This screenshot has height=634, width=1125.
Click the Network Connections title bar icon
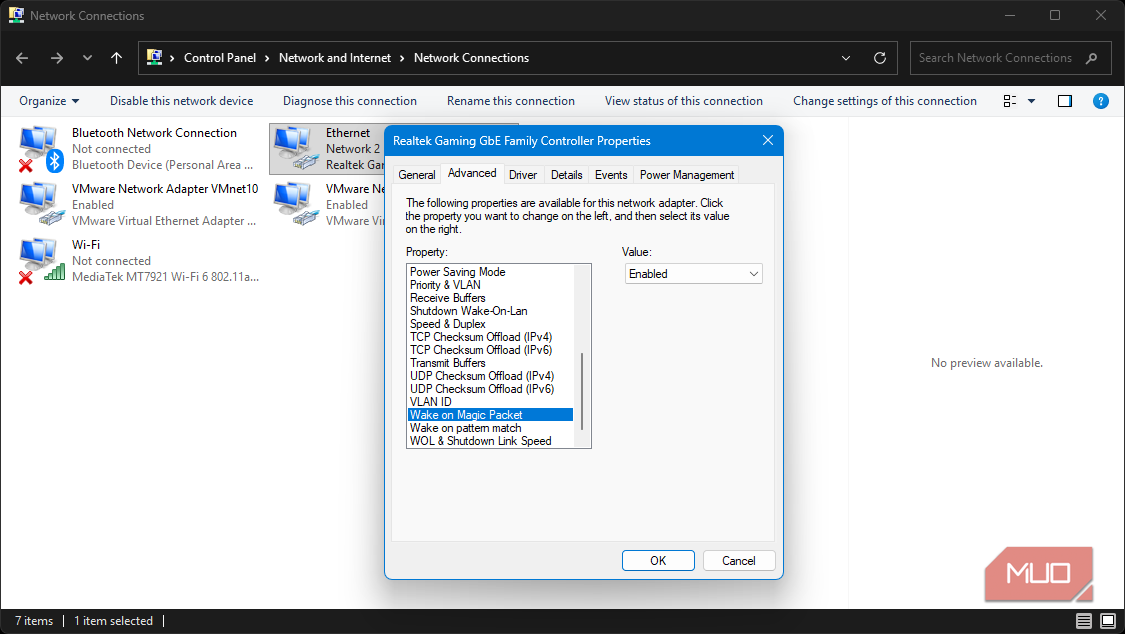16,15
